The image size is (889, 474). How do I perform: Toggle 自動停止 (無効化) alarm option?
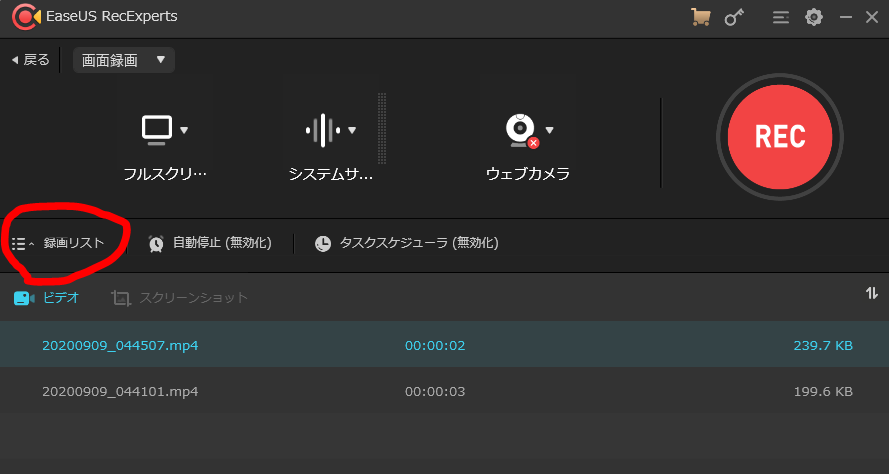point(210,243)
